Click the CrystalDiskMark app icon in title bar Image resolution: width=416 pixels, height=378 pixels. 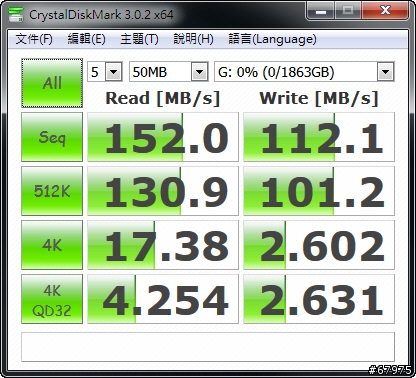15,14
